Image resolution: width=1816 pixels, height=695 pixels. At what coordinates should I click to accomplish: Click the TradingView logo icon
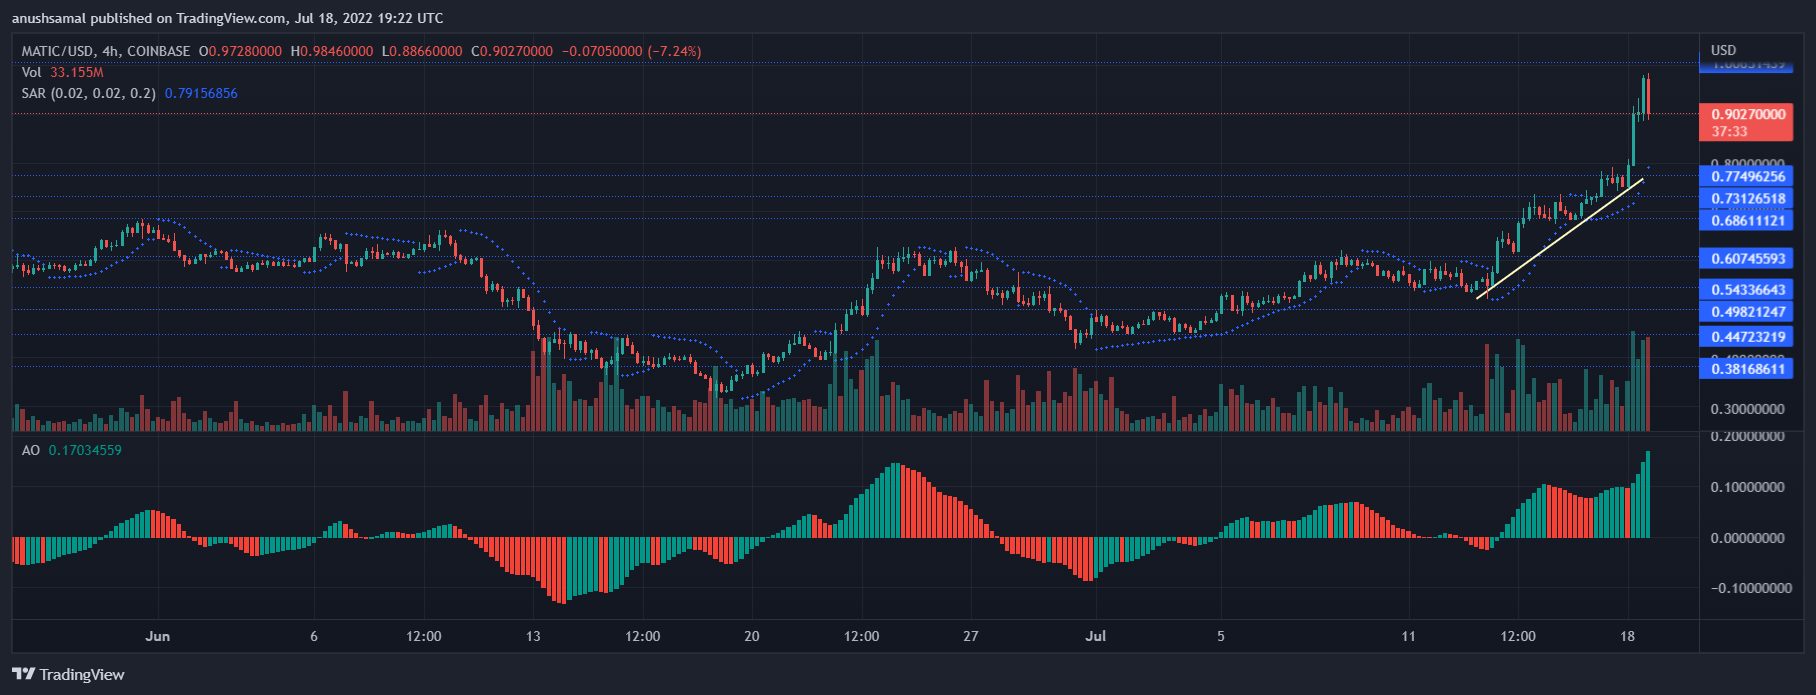click(x=24, y=674)
